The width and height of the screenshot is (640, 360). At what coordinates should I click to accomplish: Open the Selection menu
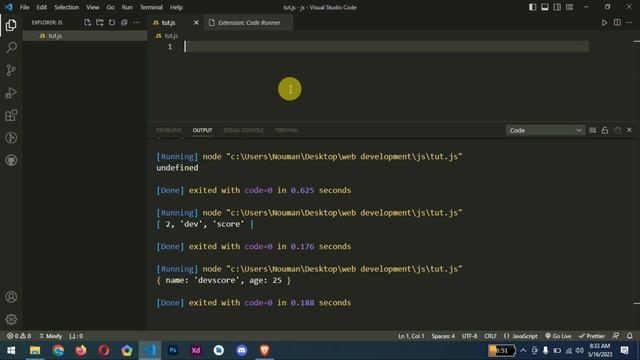(x=67, y=7)
